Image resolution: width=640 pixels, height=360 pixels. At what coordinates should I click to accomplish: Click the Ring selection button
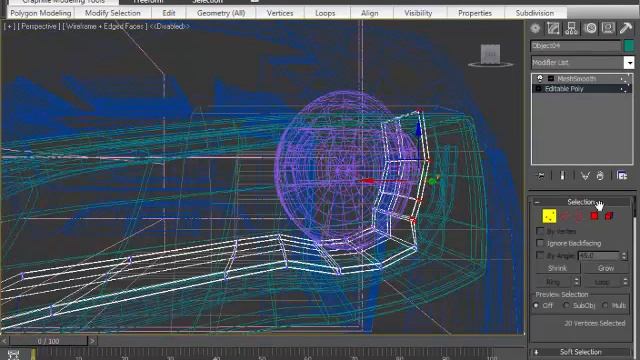click(x=553, y=282)
